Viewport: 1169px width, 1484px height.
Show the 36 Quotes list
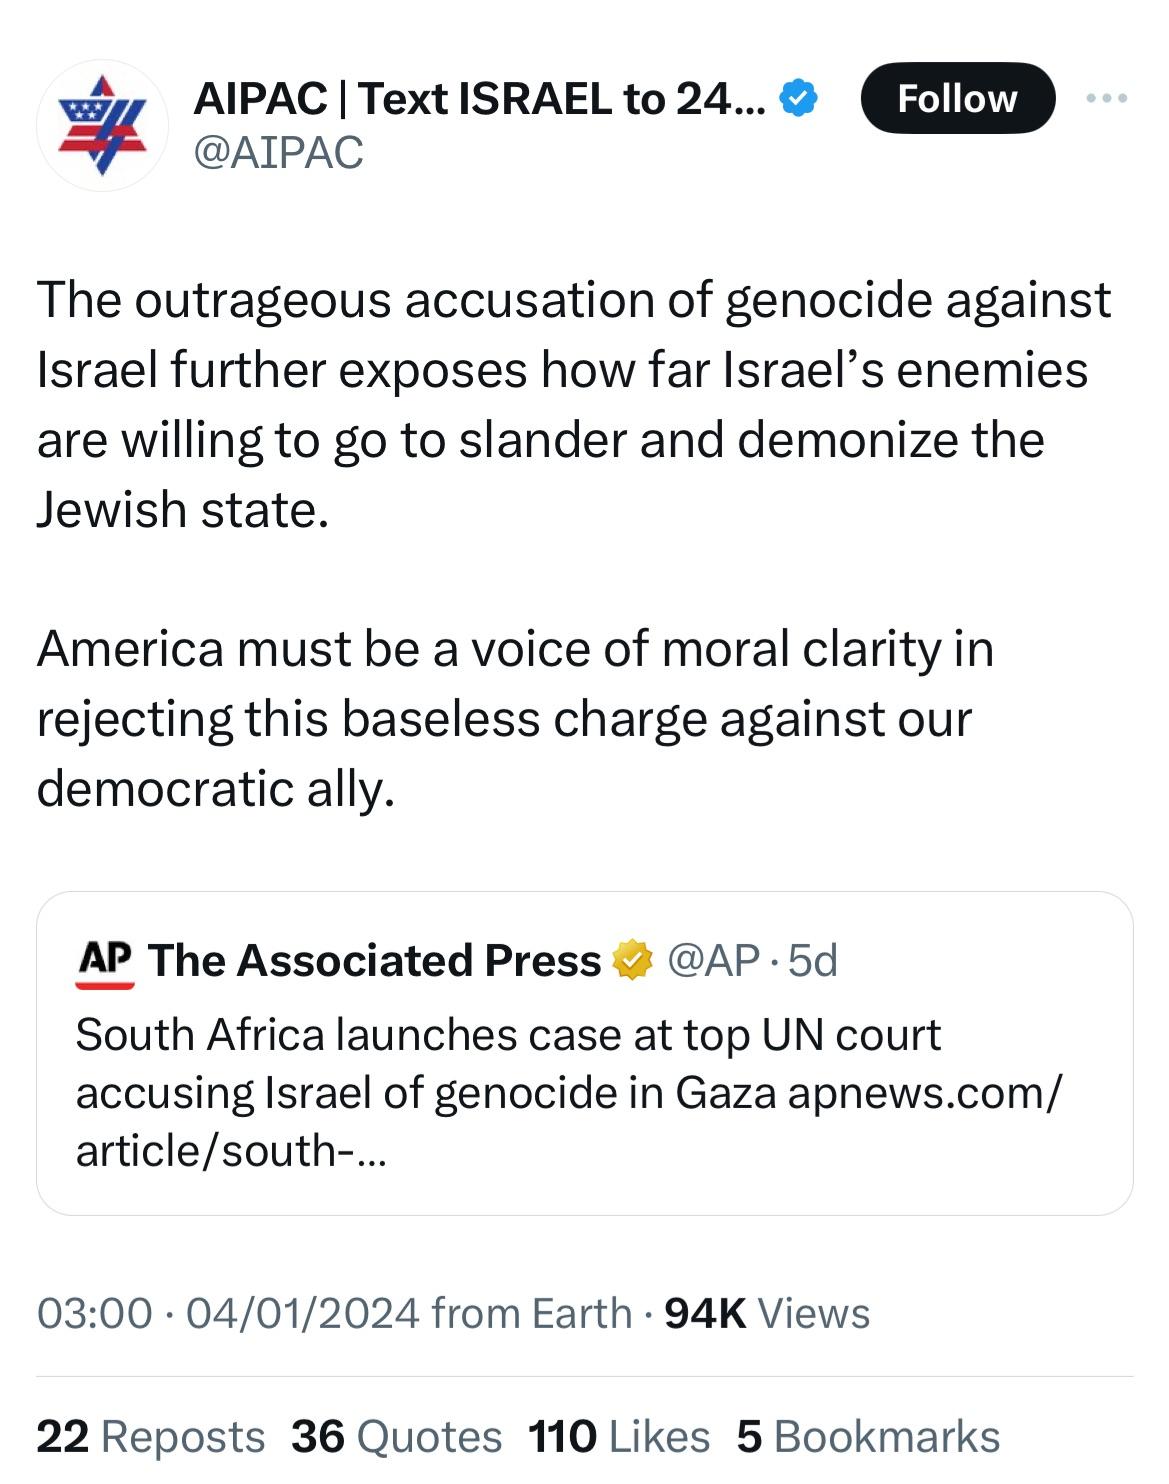pos(396,1437)
